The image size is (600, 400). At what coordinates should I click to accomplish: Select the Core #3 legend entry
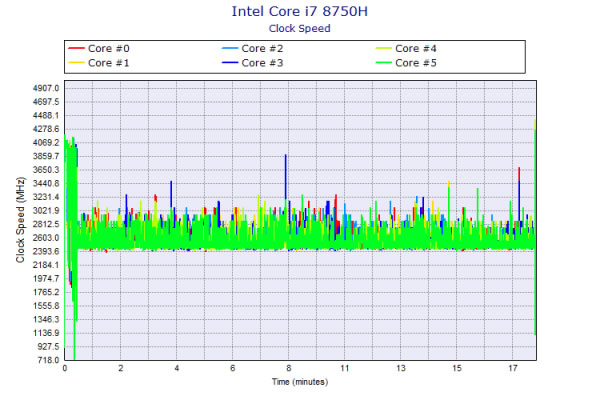point(253,63)
